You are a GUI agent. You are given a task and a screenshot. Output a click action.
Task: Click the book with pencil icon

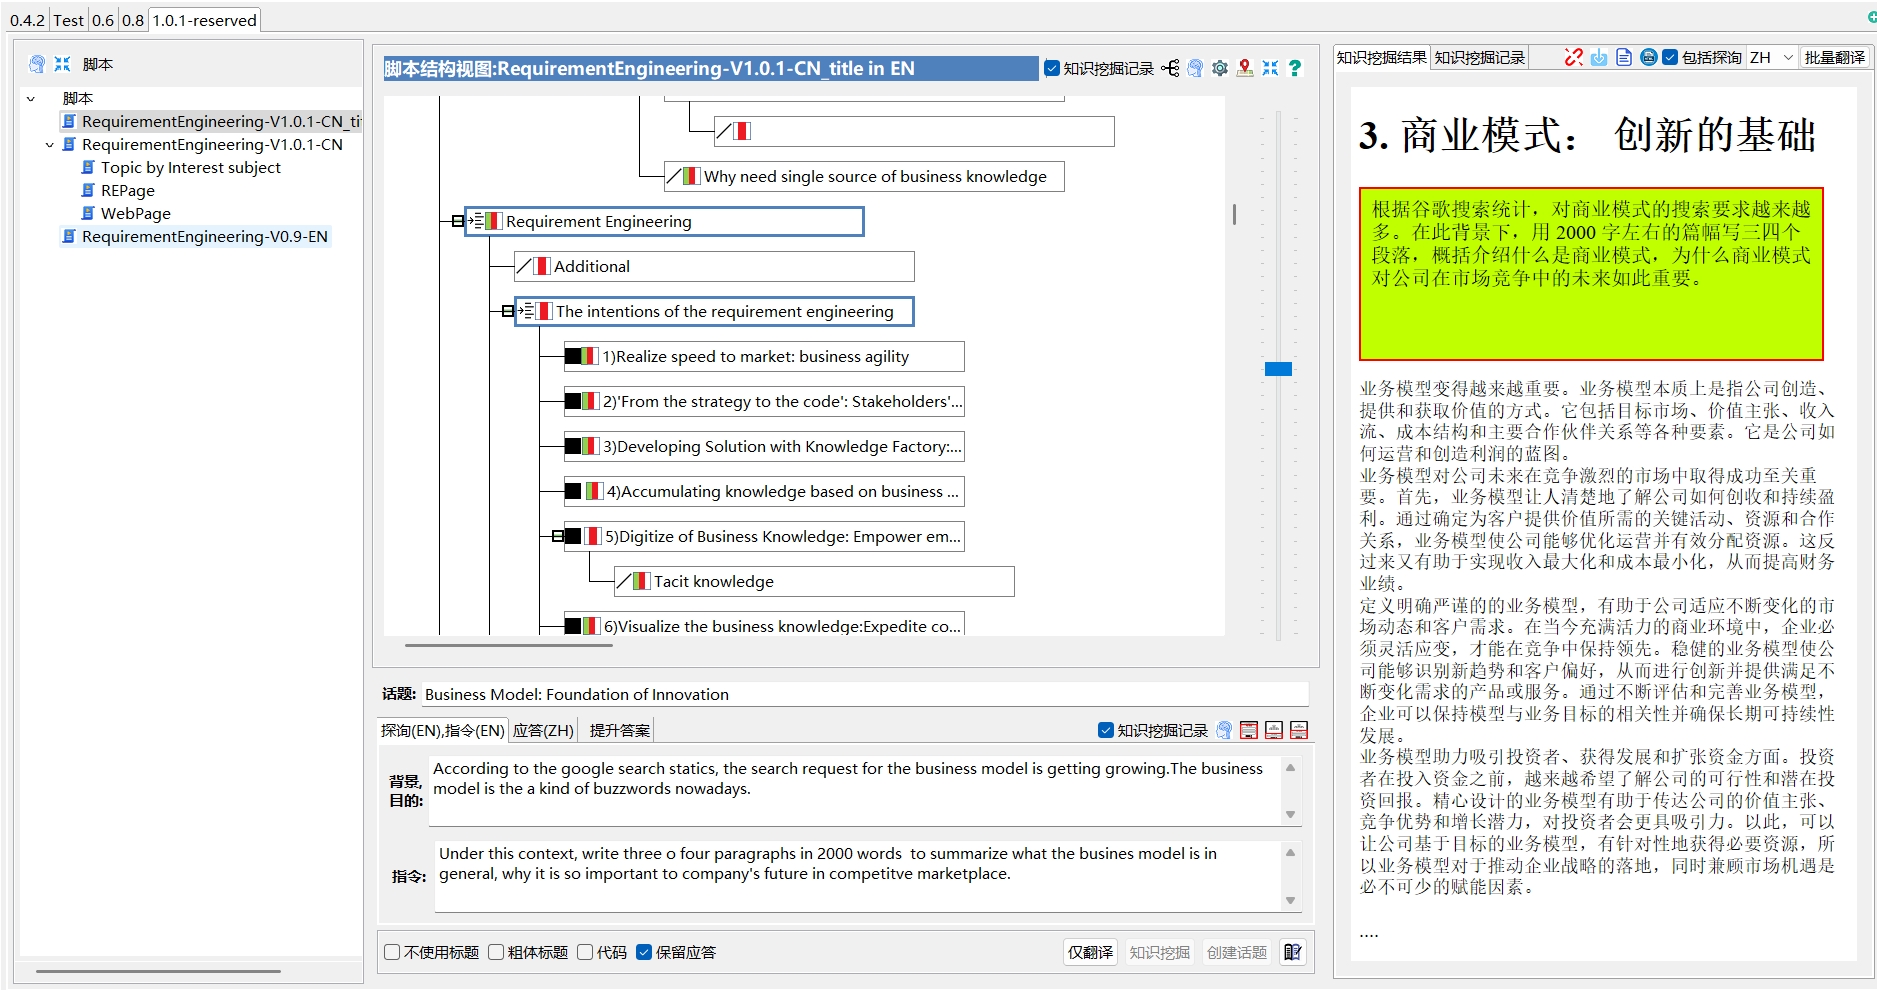coord(1292,952)
